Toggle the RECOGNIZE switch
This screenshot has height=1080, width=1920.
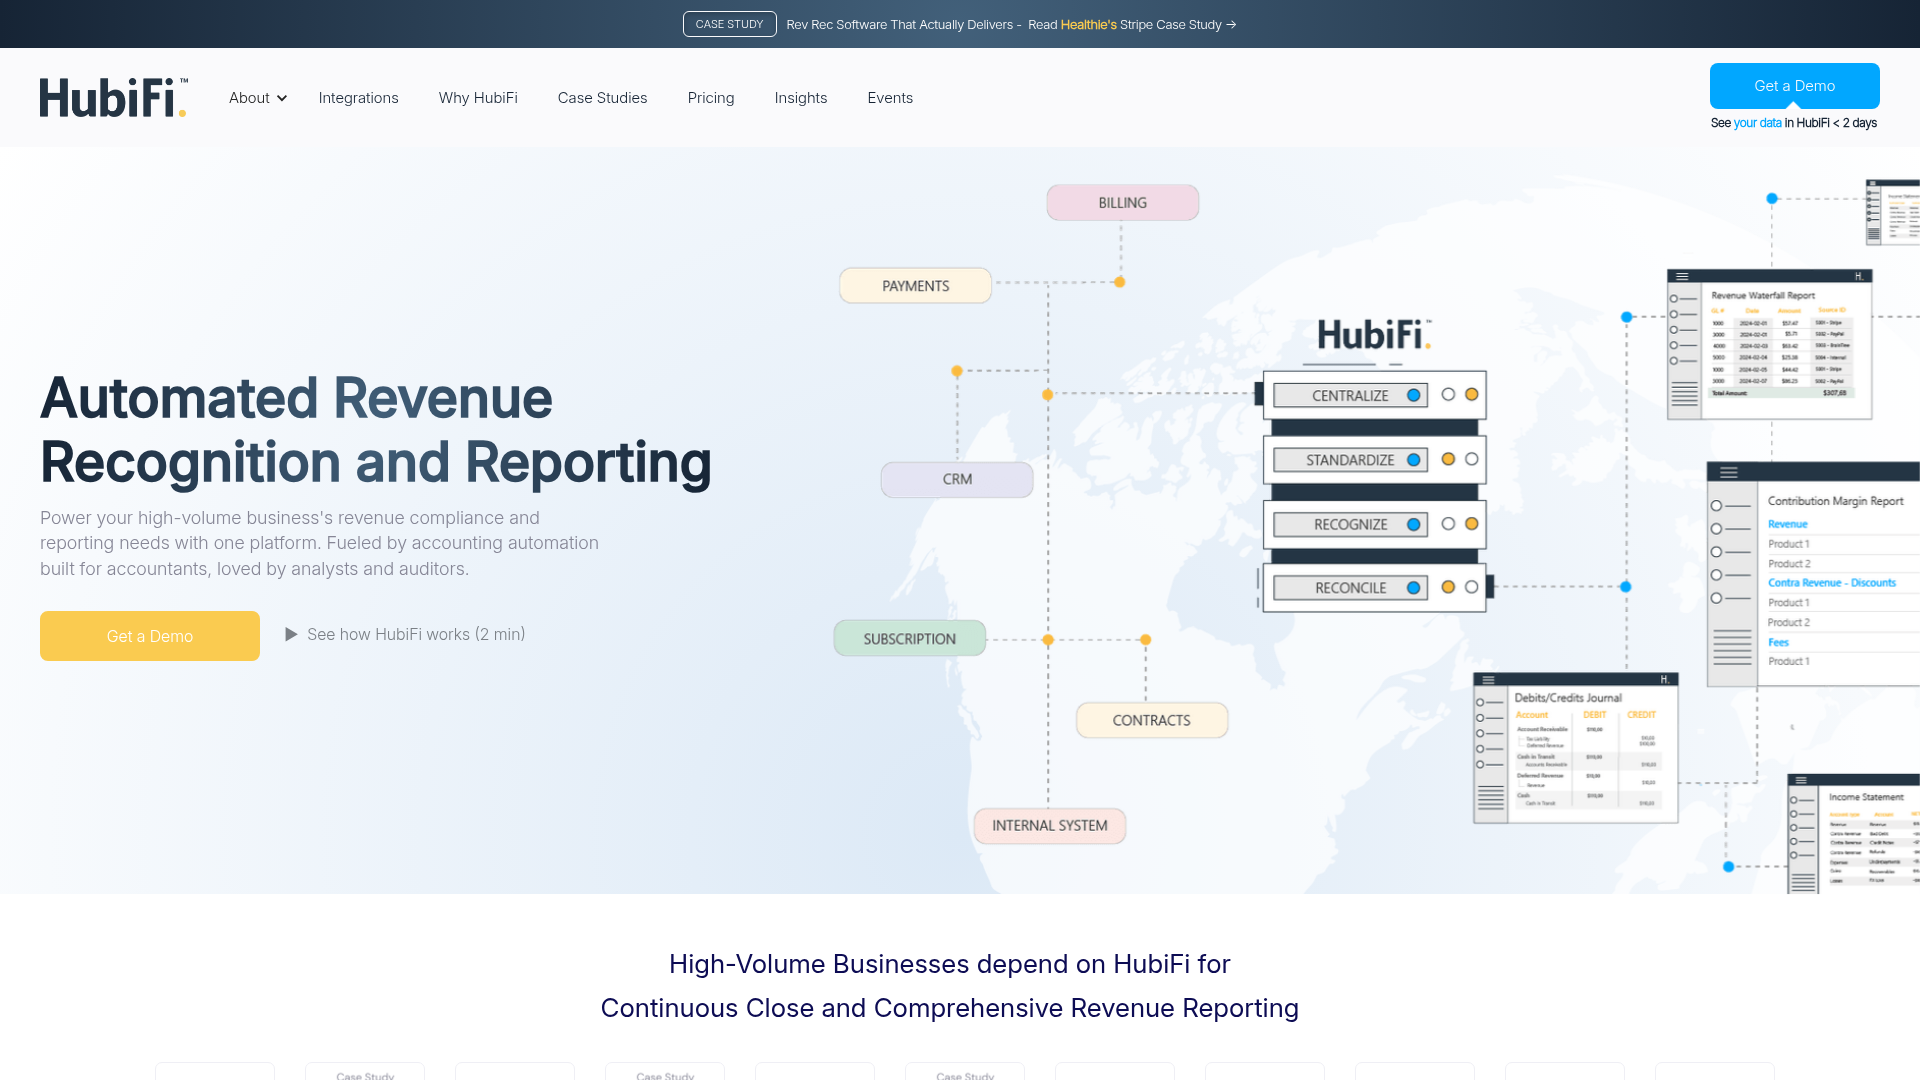tap(1412, 523)
